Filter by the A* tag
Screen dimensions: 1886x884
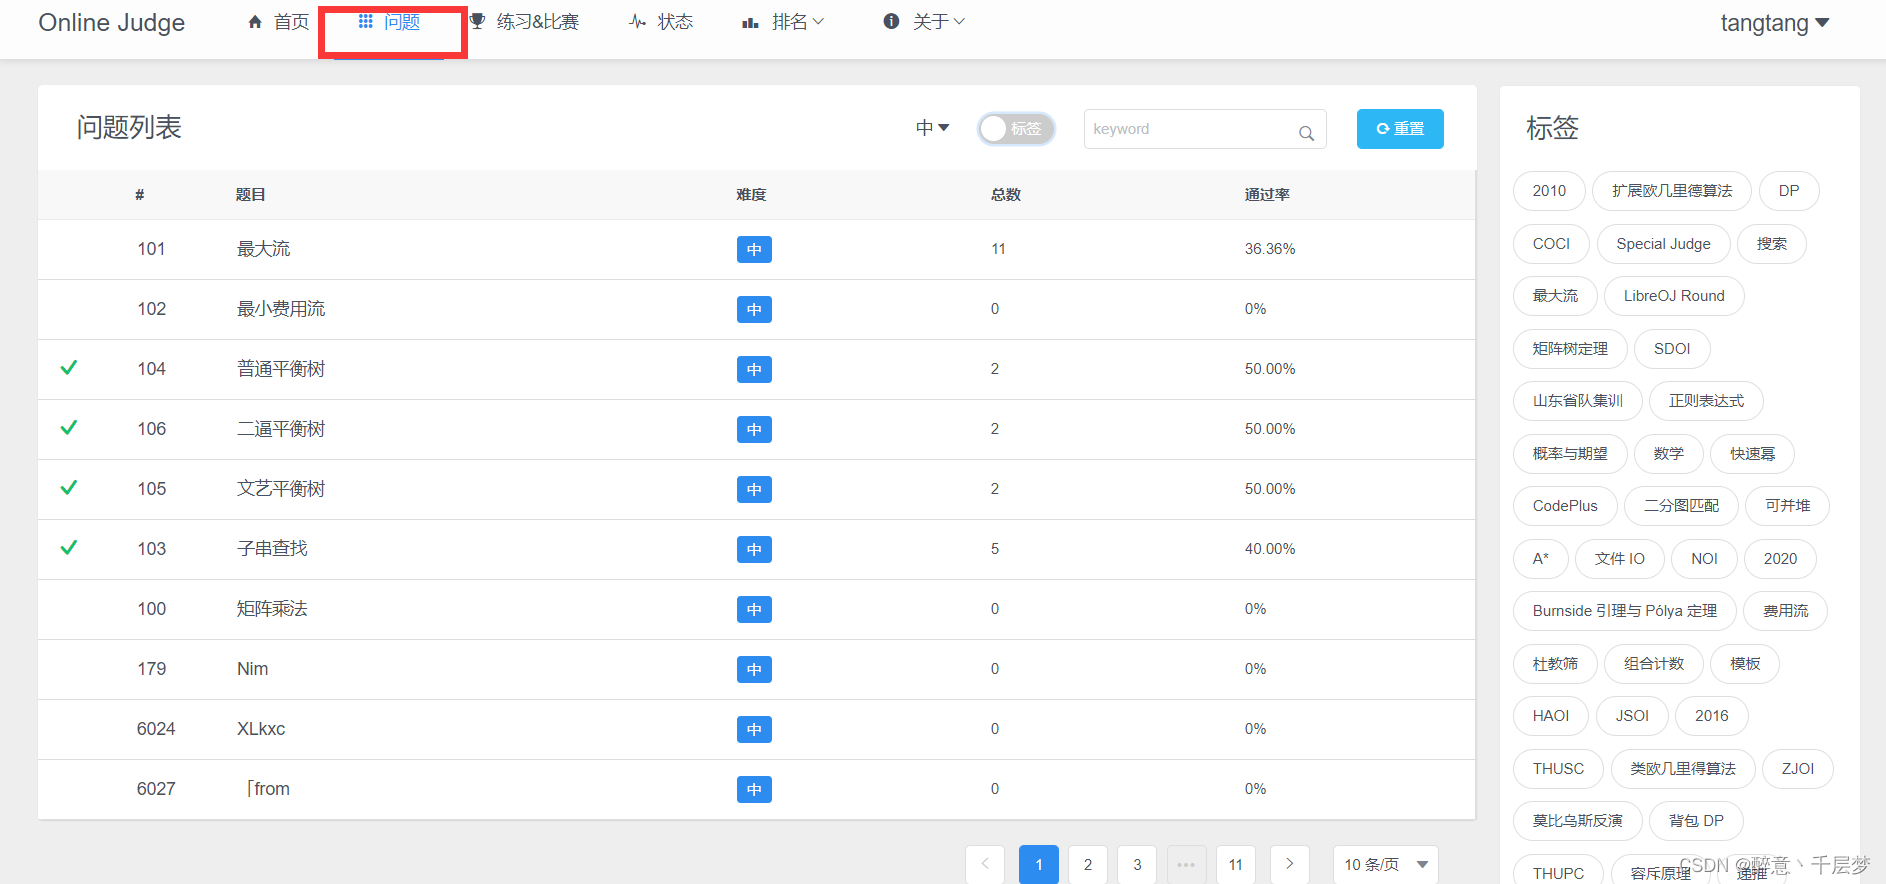pos(1541,559)
